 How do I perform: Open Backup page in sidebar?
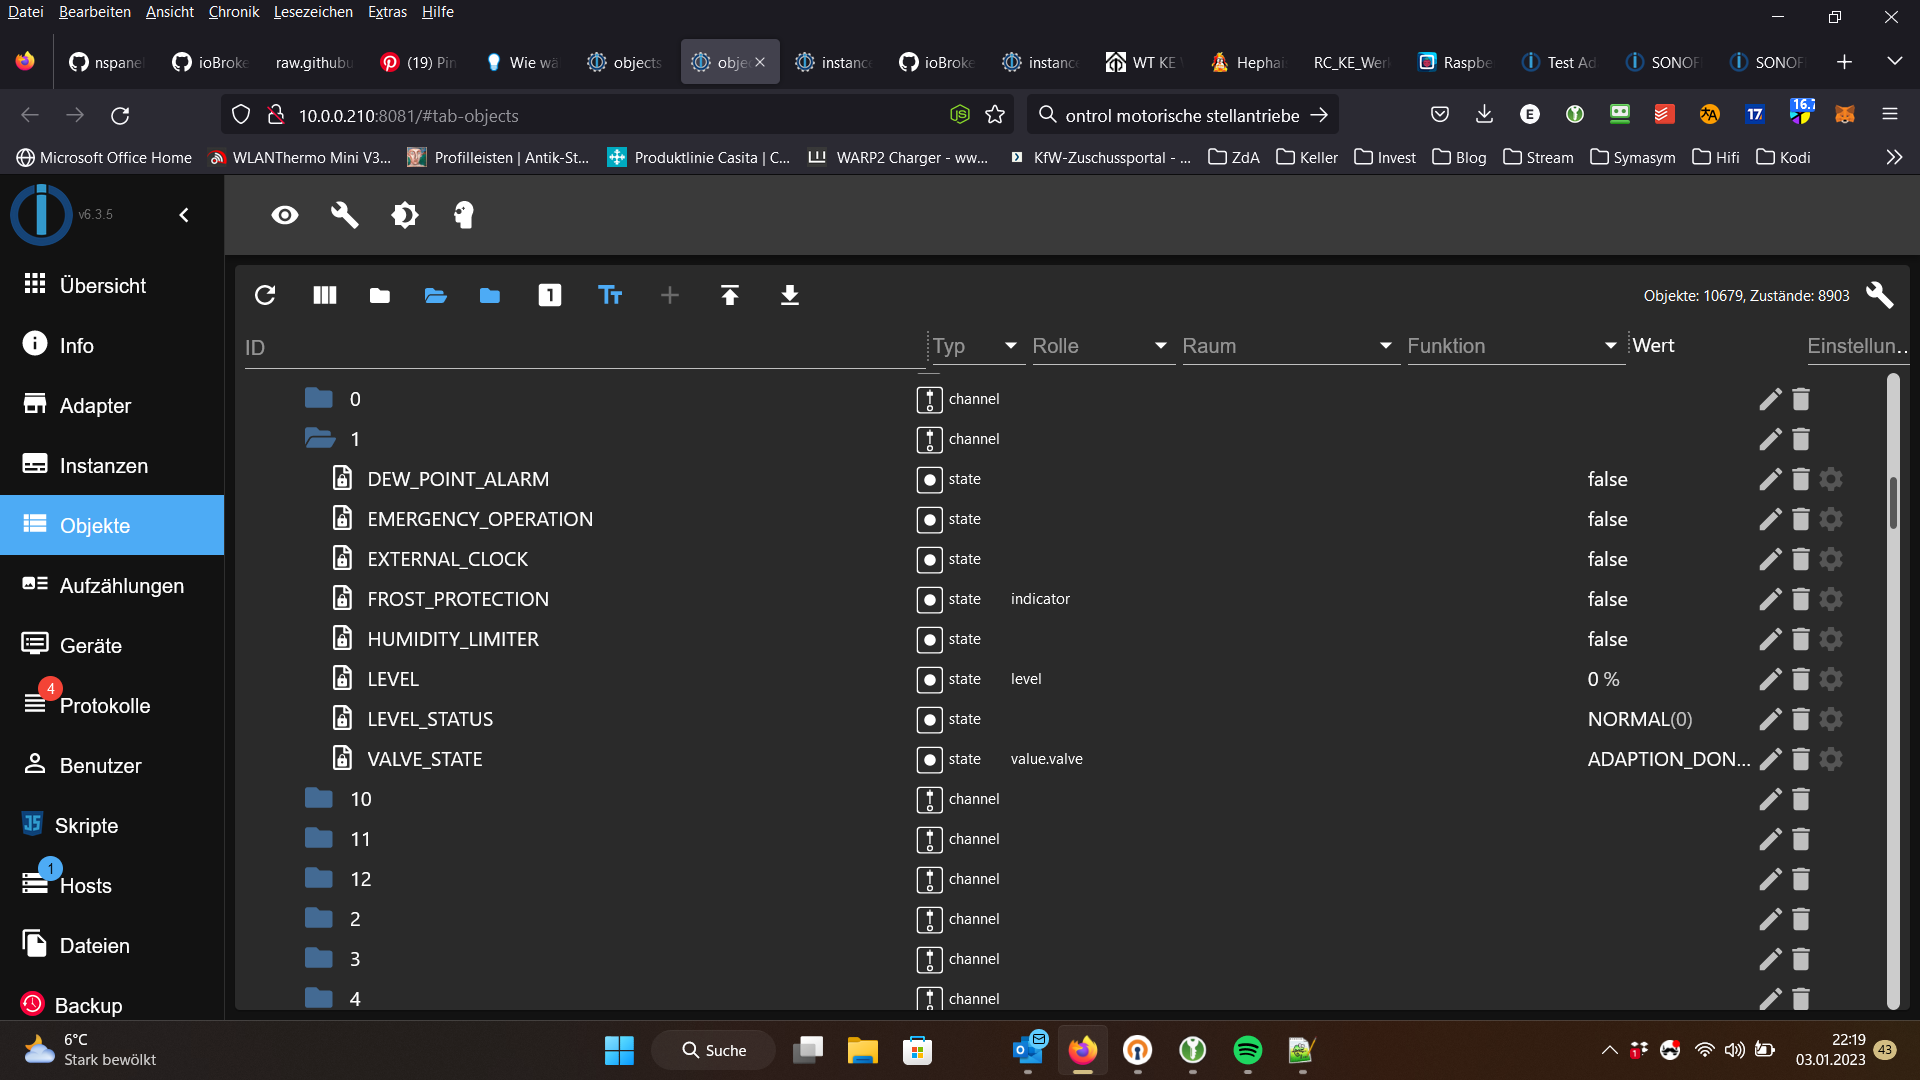point(112,1003)
